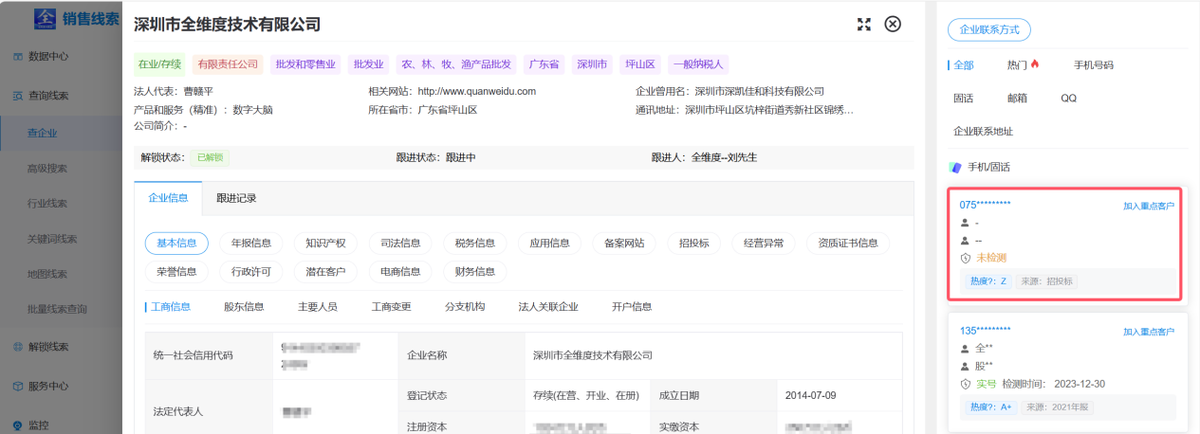Click the 手机/固话 section icon
Viewport: 1200px width, 434px height.
click(x=956, y=167)
